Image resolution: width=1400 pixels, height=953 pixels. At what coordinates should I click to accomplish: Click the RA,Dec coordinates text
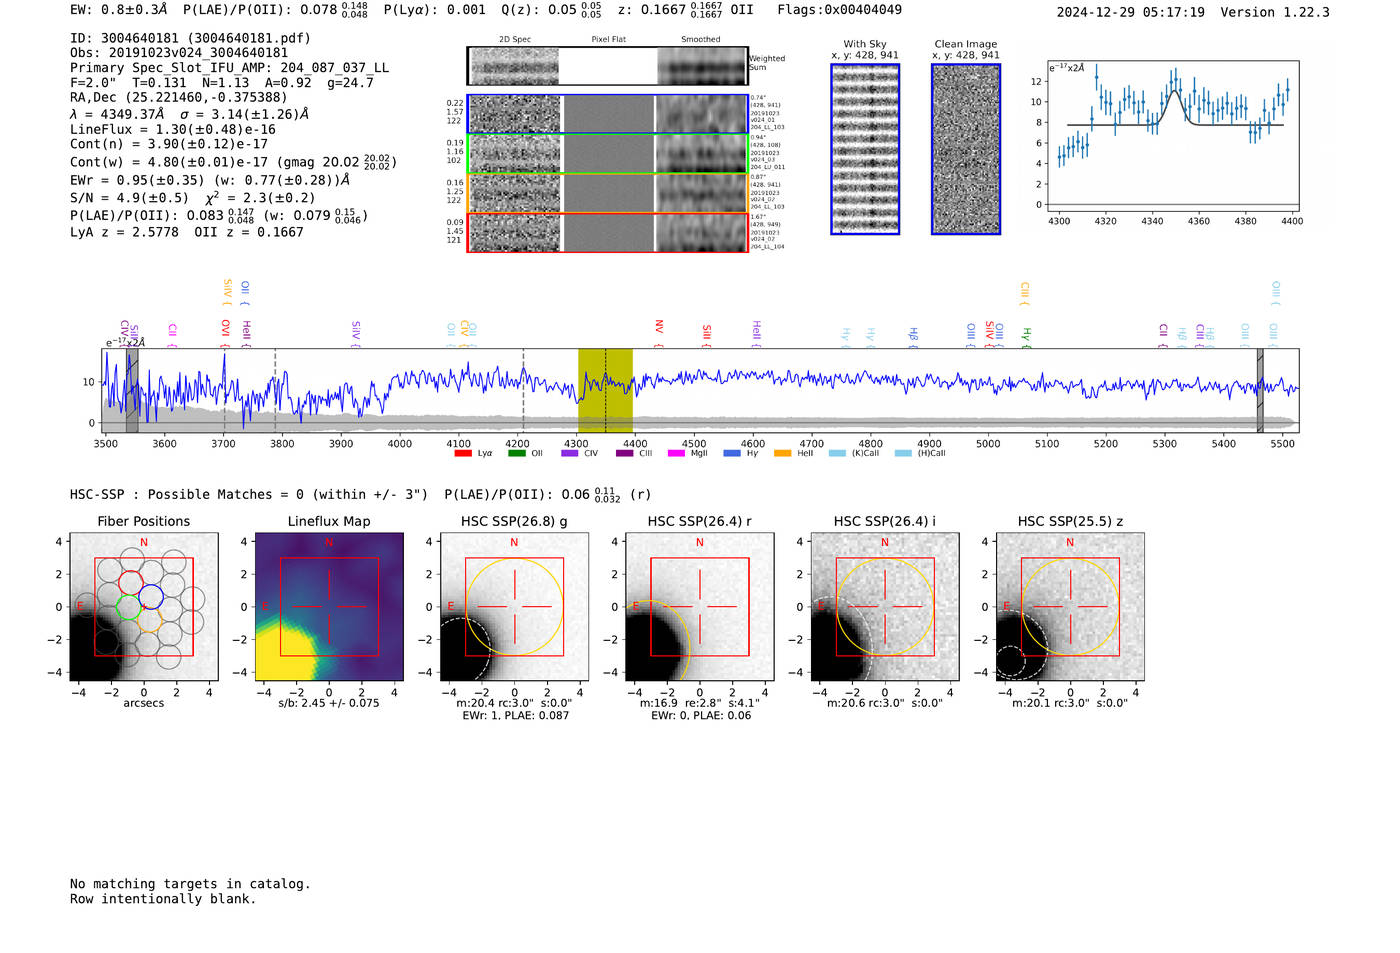pos(178,97)
